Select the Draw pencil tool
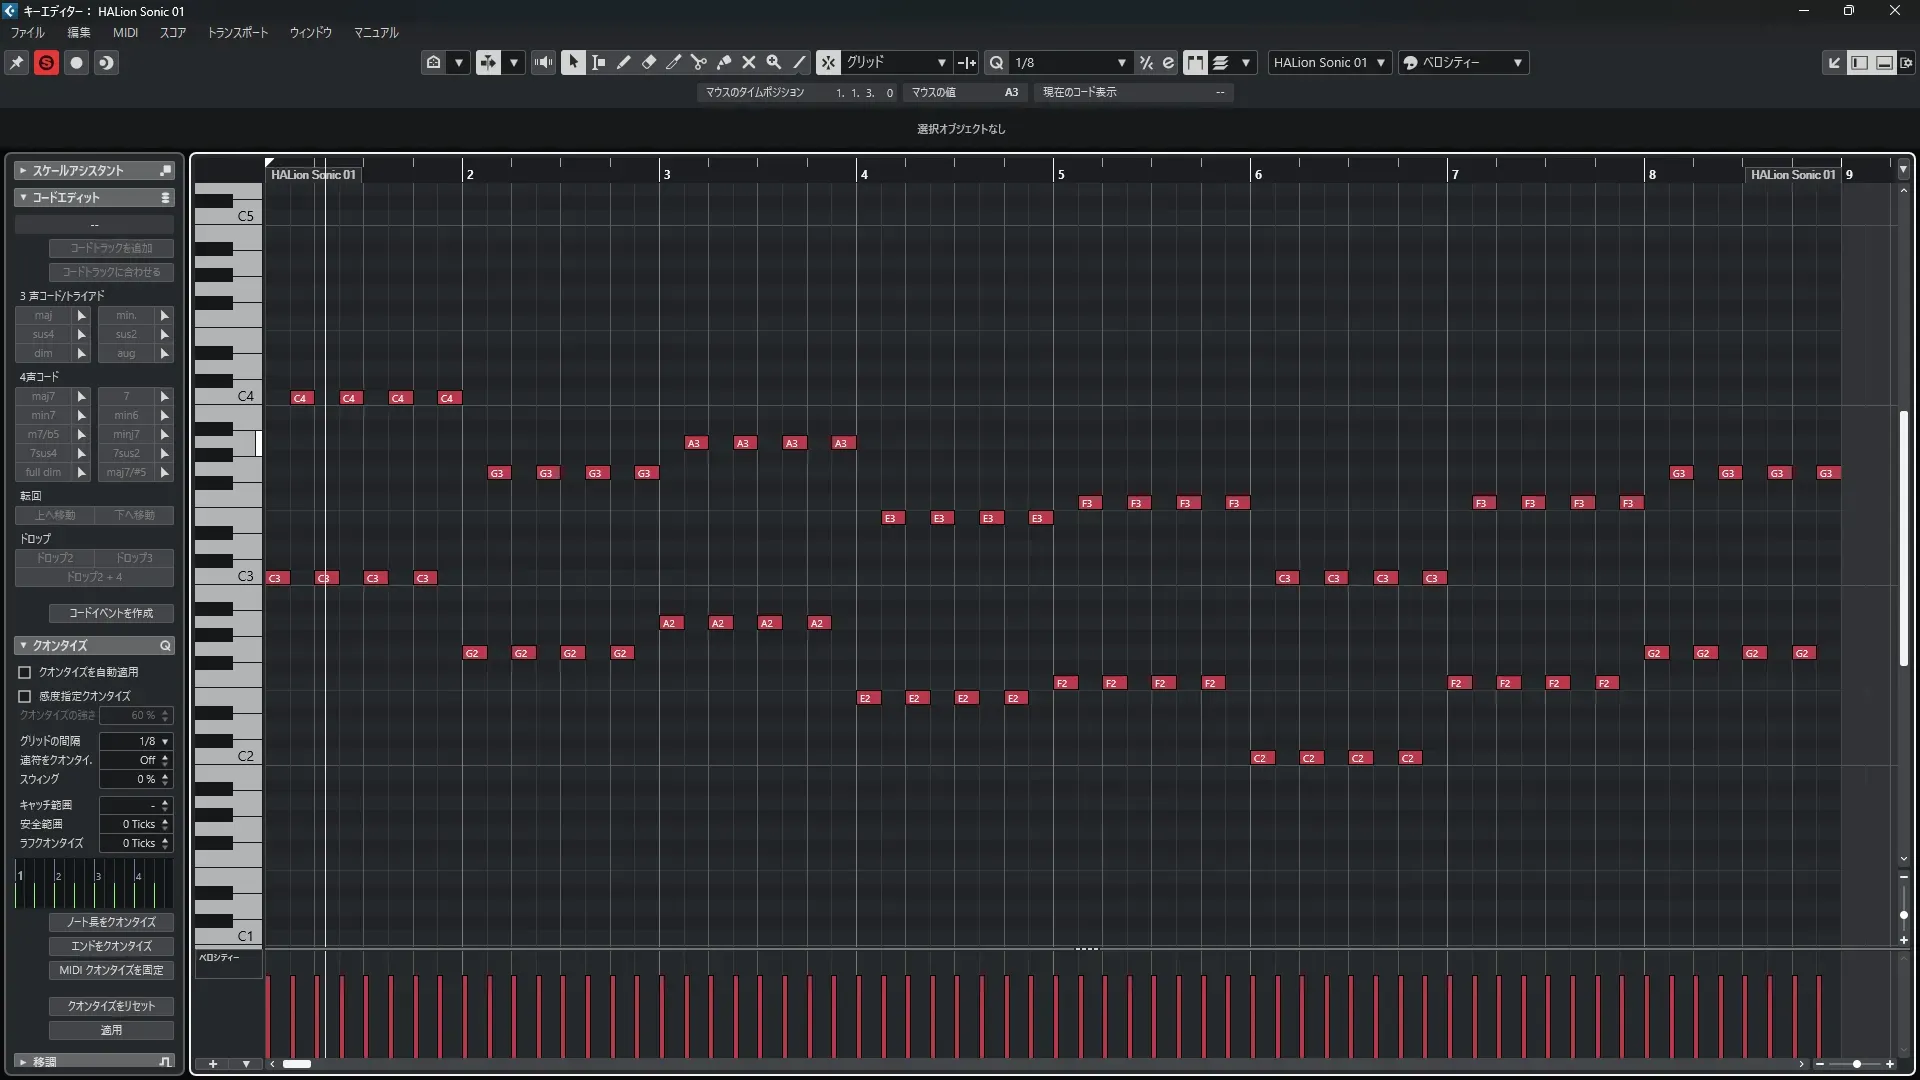 [x=623, y=62]
